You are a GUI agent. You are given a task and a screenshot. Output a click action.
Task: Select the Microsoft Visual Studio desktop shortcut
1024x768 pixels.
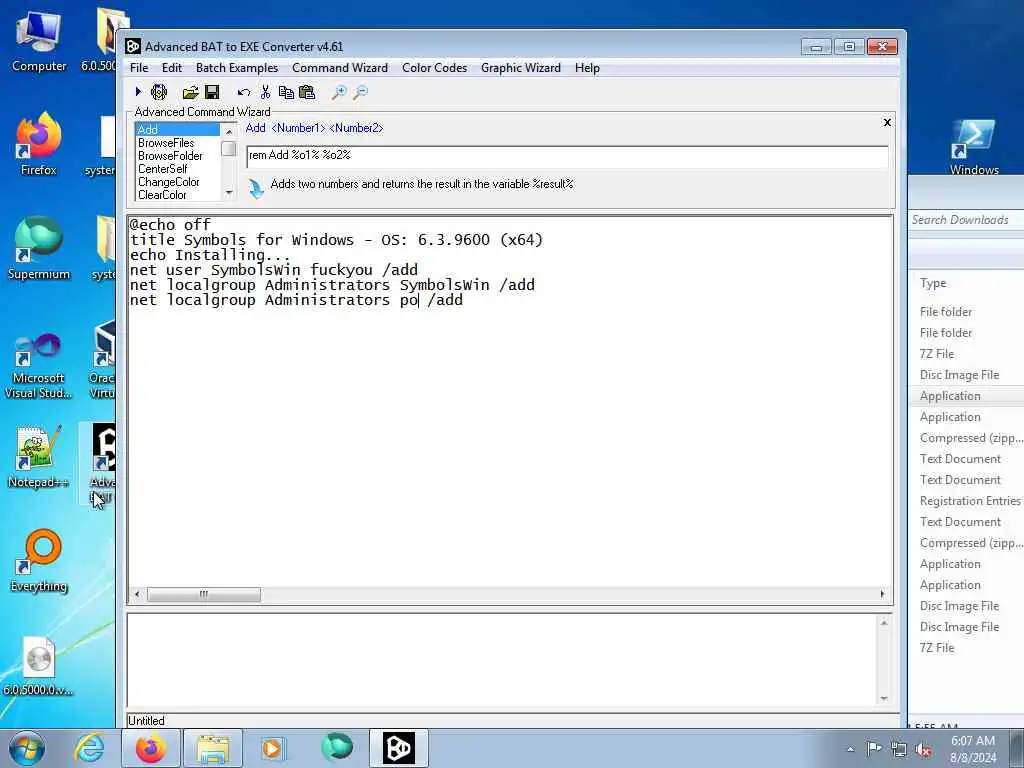pyautogui.click(x=39, y=366)
